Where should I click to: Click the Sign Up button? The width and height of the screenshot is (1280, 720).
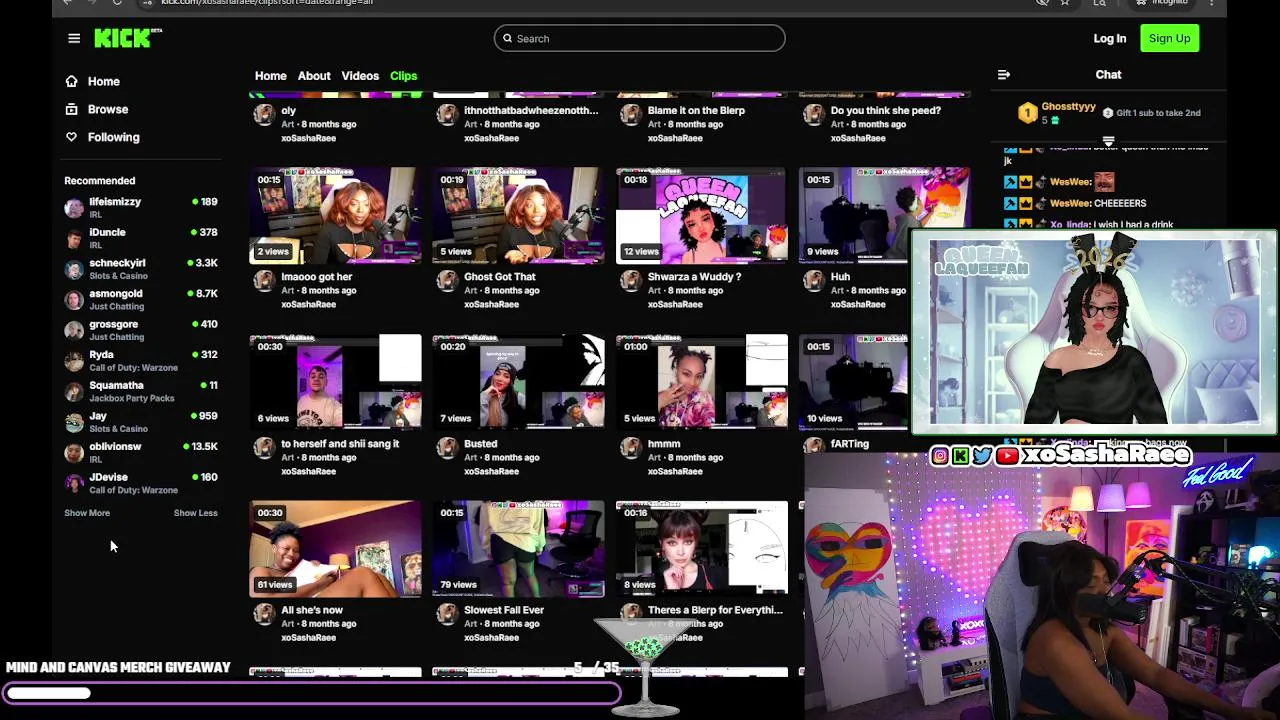click(1169, 38)
